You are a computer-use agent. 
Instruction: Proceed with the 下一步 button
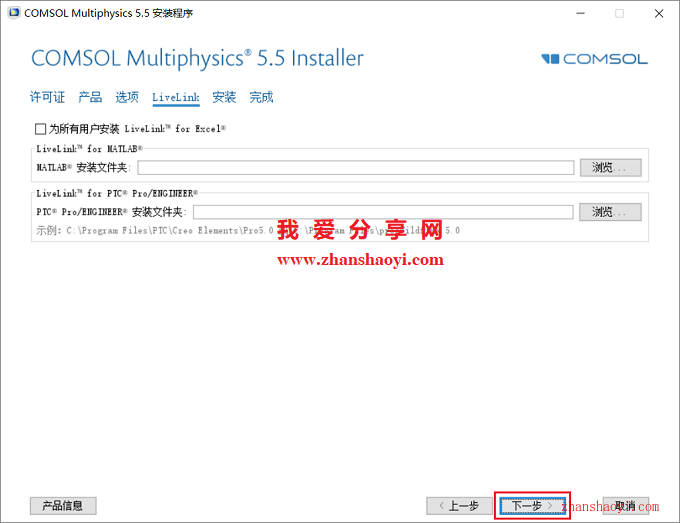532,506
